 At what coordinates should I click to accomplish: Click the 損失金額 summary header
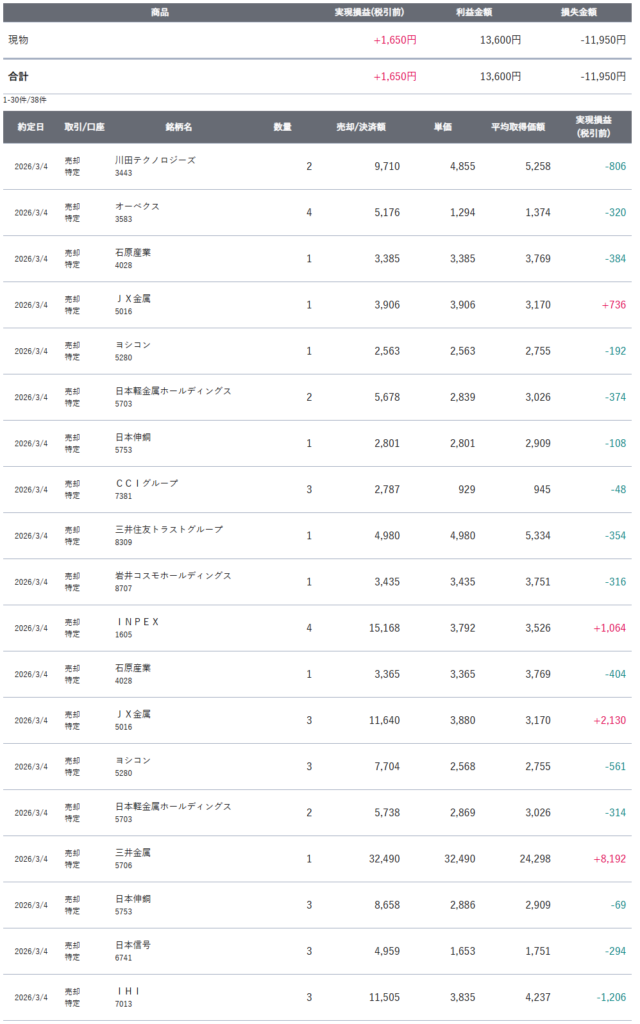(578, 12)
